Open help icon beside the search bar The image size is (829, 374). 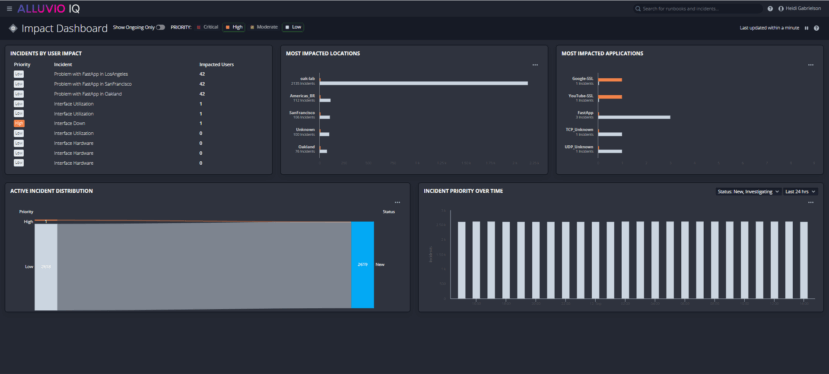(x=770, y=8)
